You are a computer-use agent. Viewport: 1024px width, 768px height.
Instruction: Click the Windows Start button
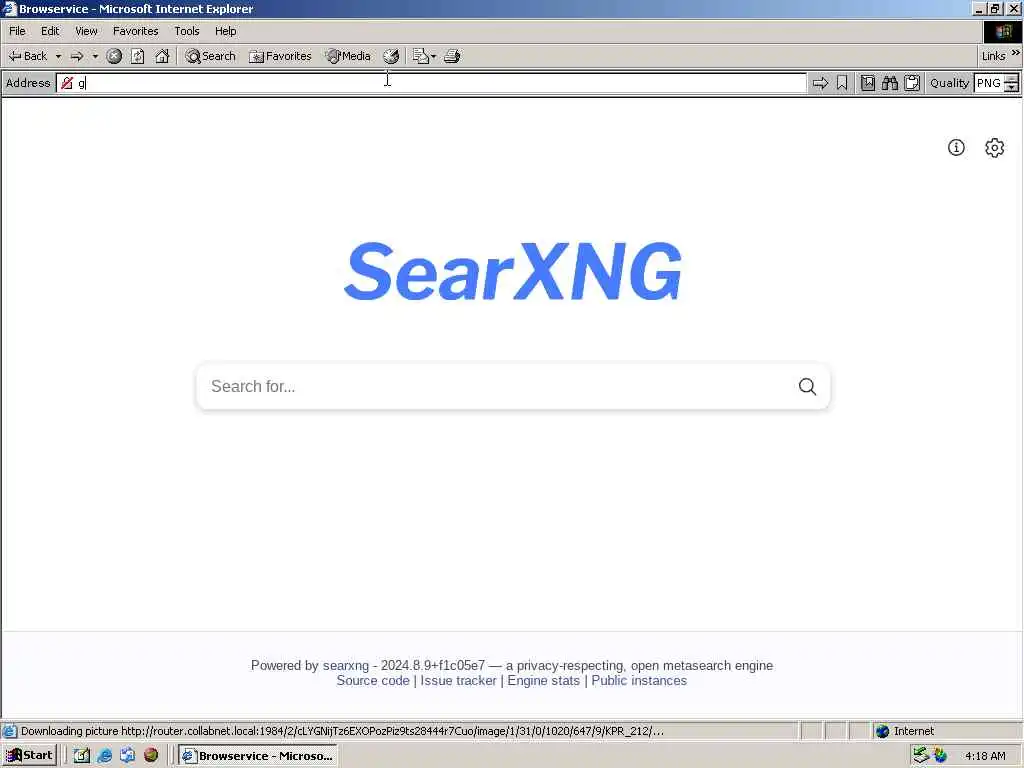pos(29,756)
